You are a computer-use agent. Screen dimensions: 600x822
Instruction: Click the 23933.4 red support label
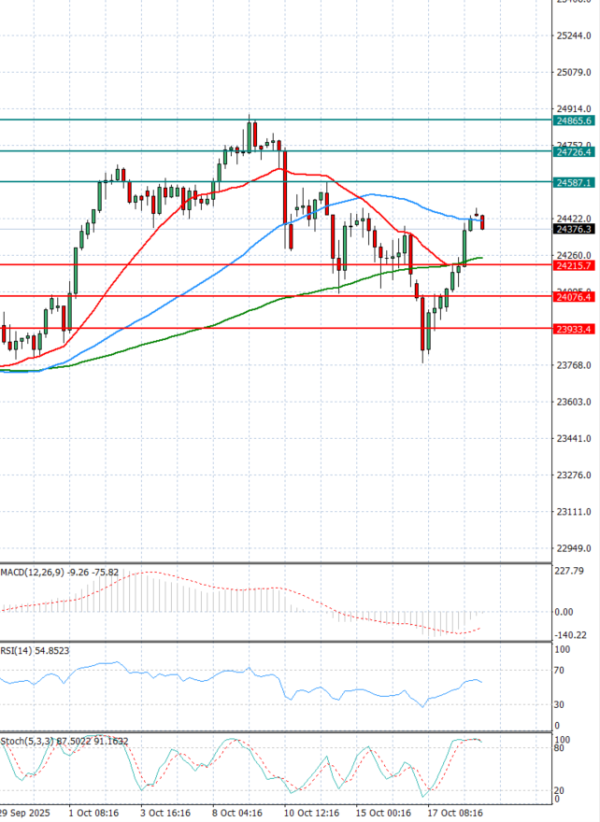(574, 329)
